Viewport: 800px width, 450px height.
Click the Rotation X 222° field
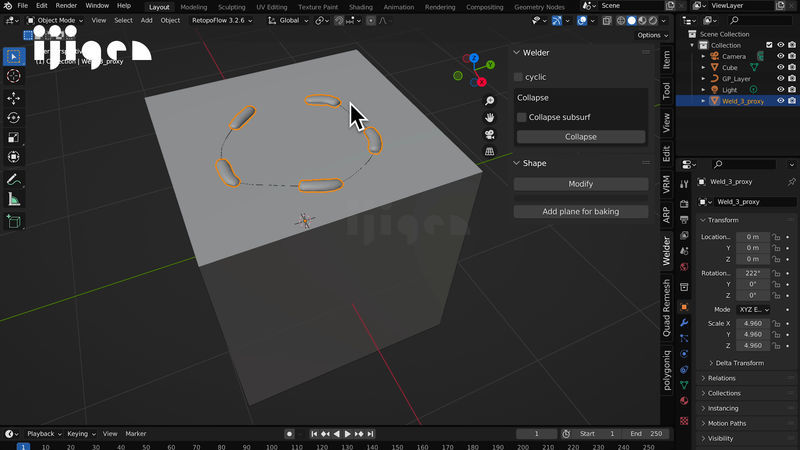753,273
